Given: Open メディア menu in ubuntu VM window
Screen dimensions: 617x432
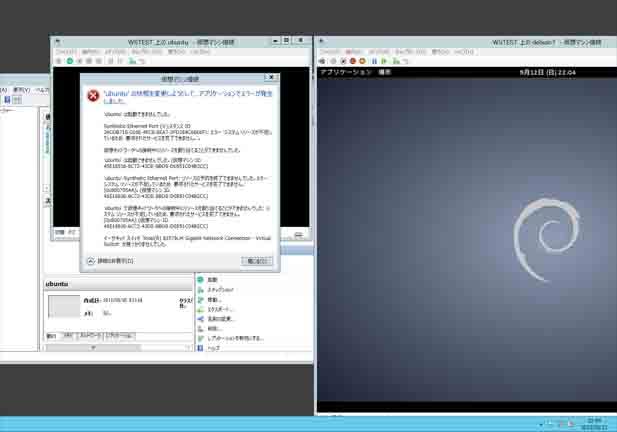Looking at the screenshot, I should (115, 52).
